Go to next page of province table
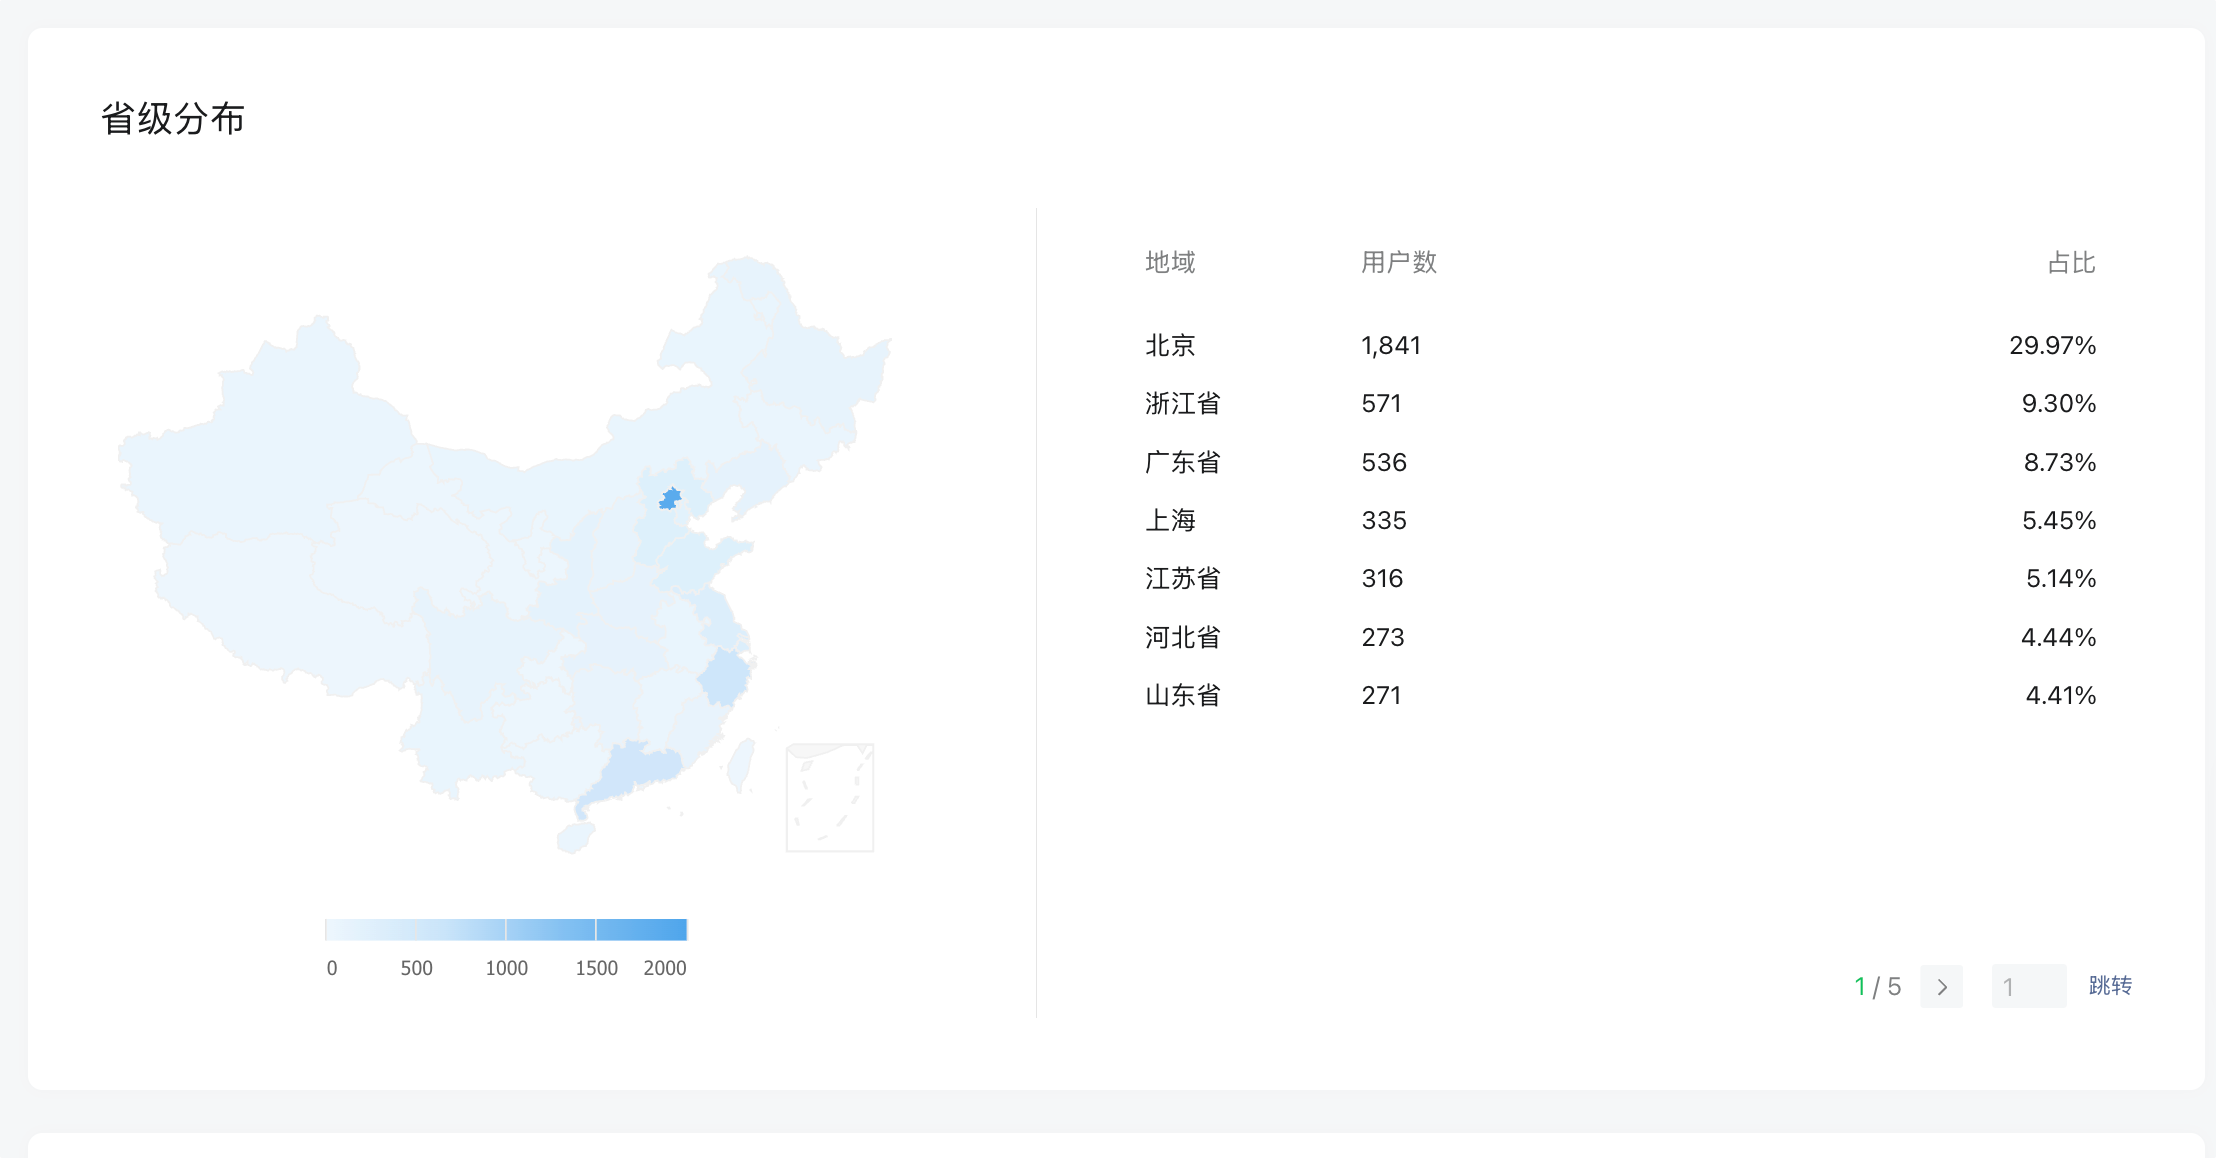 pos(1941,987)
